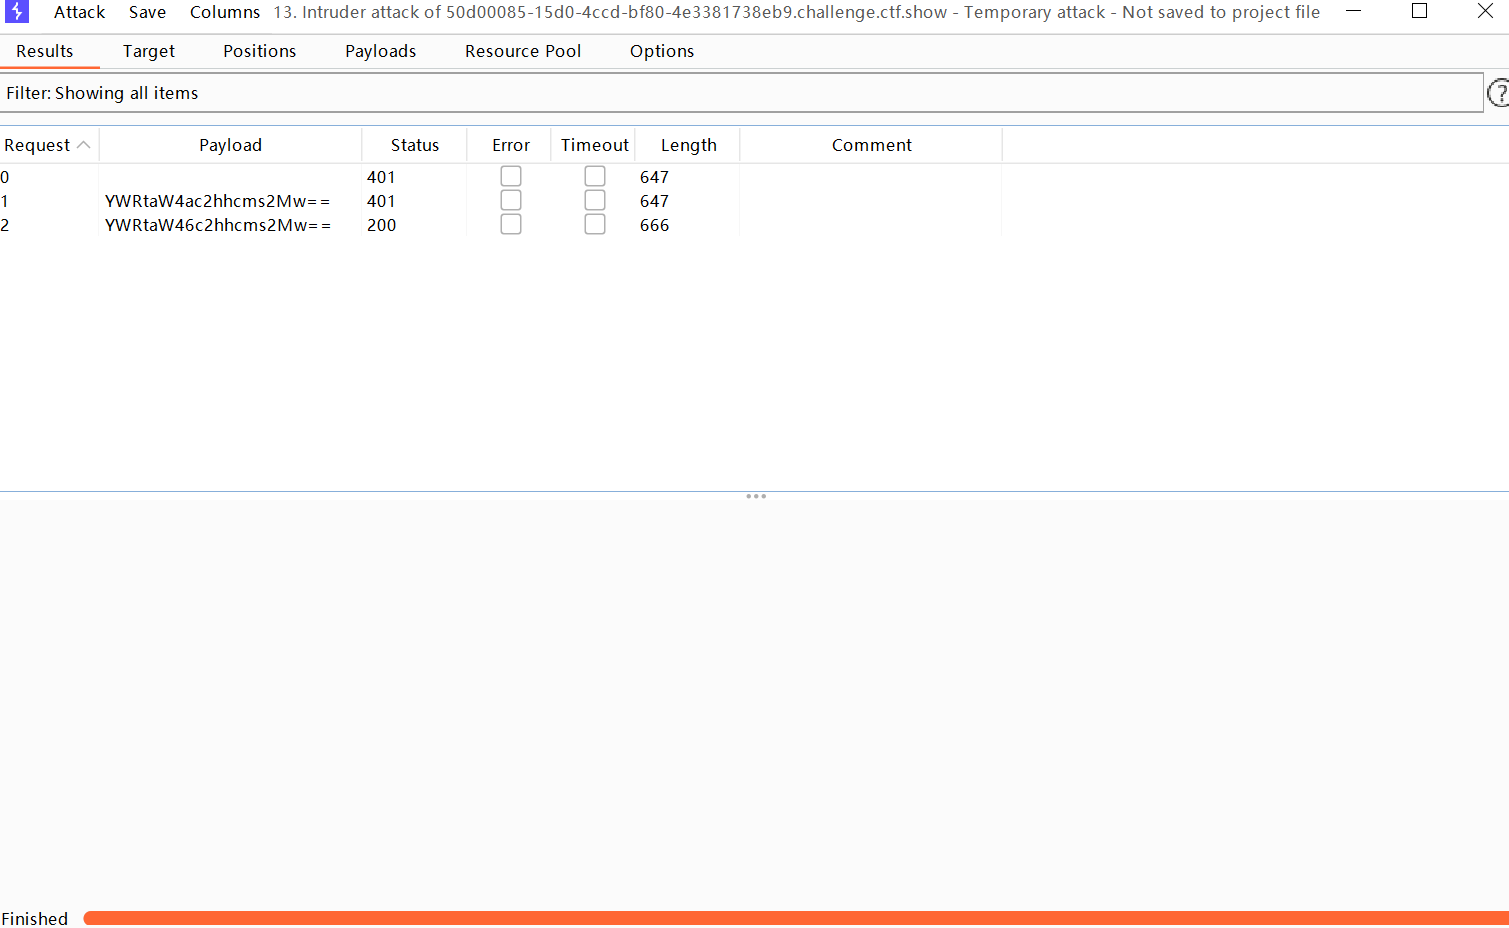Open the Save menu
The width and height of the screenshot is (1509, 928).
[x=147, y=12]
